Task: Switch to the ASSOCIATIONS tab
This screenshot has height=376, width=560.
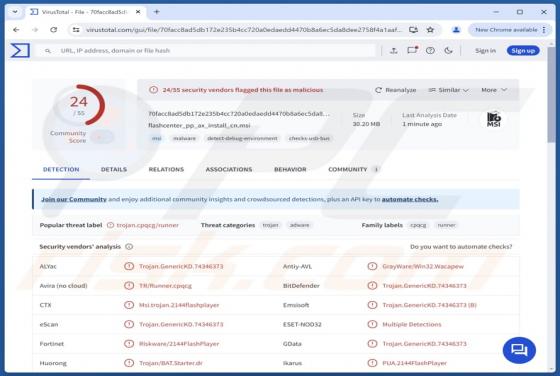Action: pos(229,169)
